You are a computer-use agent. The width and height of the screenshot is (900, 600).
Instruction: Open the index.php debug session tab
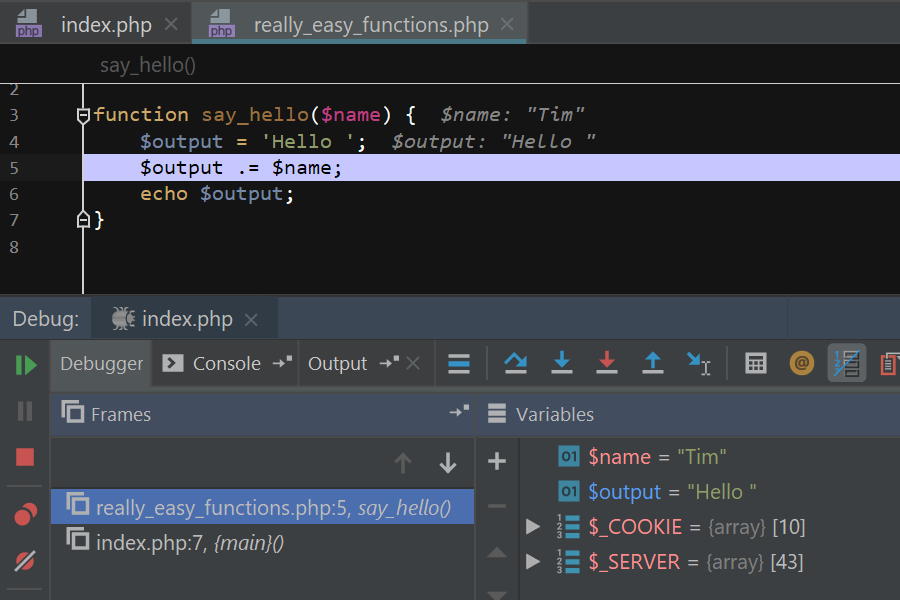[x=187, y=319]
